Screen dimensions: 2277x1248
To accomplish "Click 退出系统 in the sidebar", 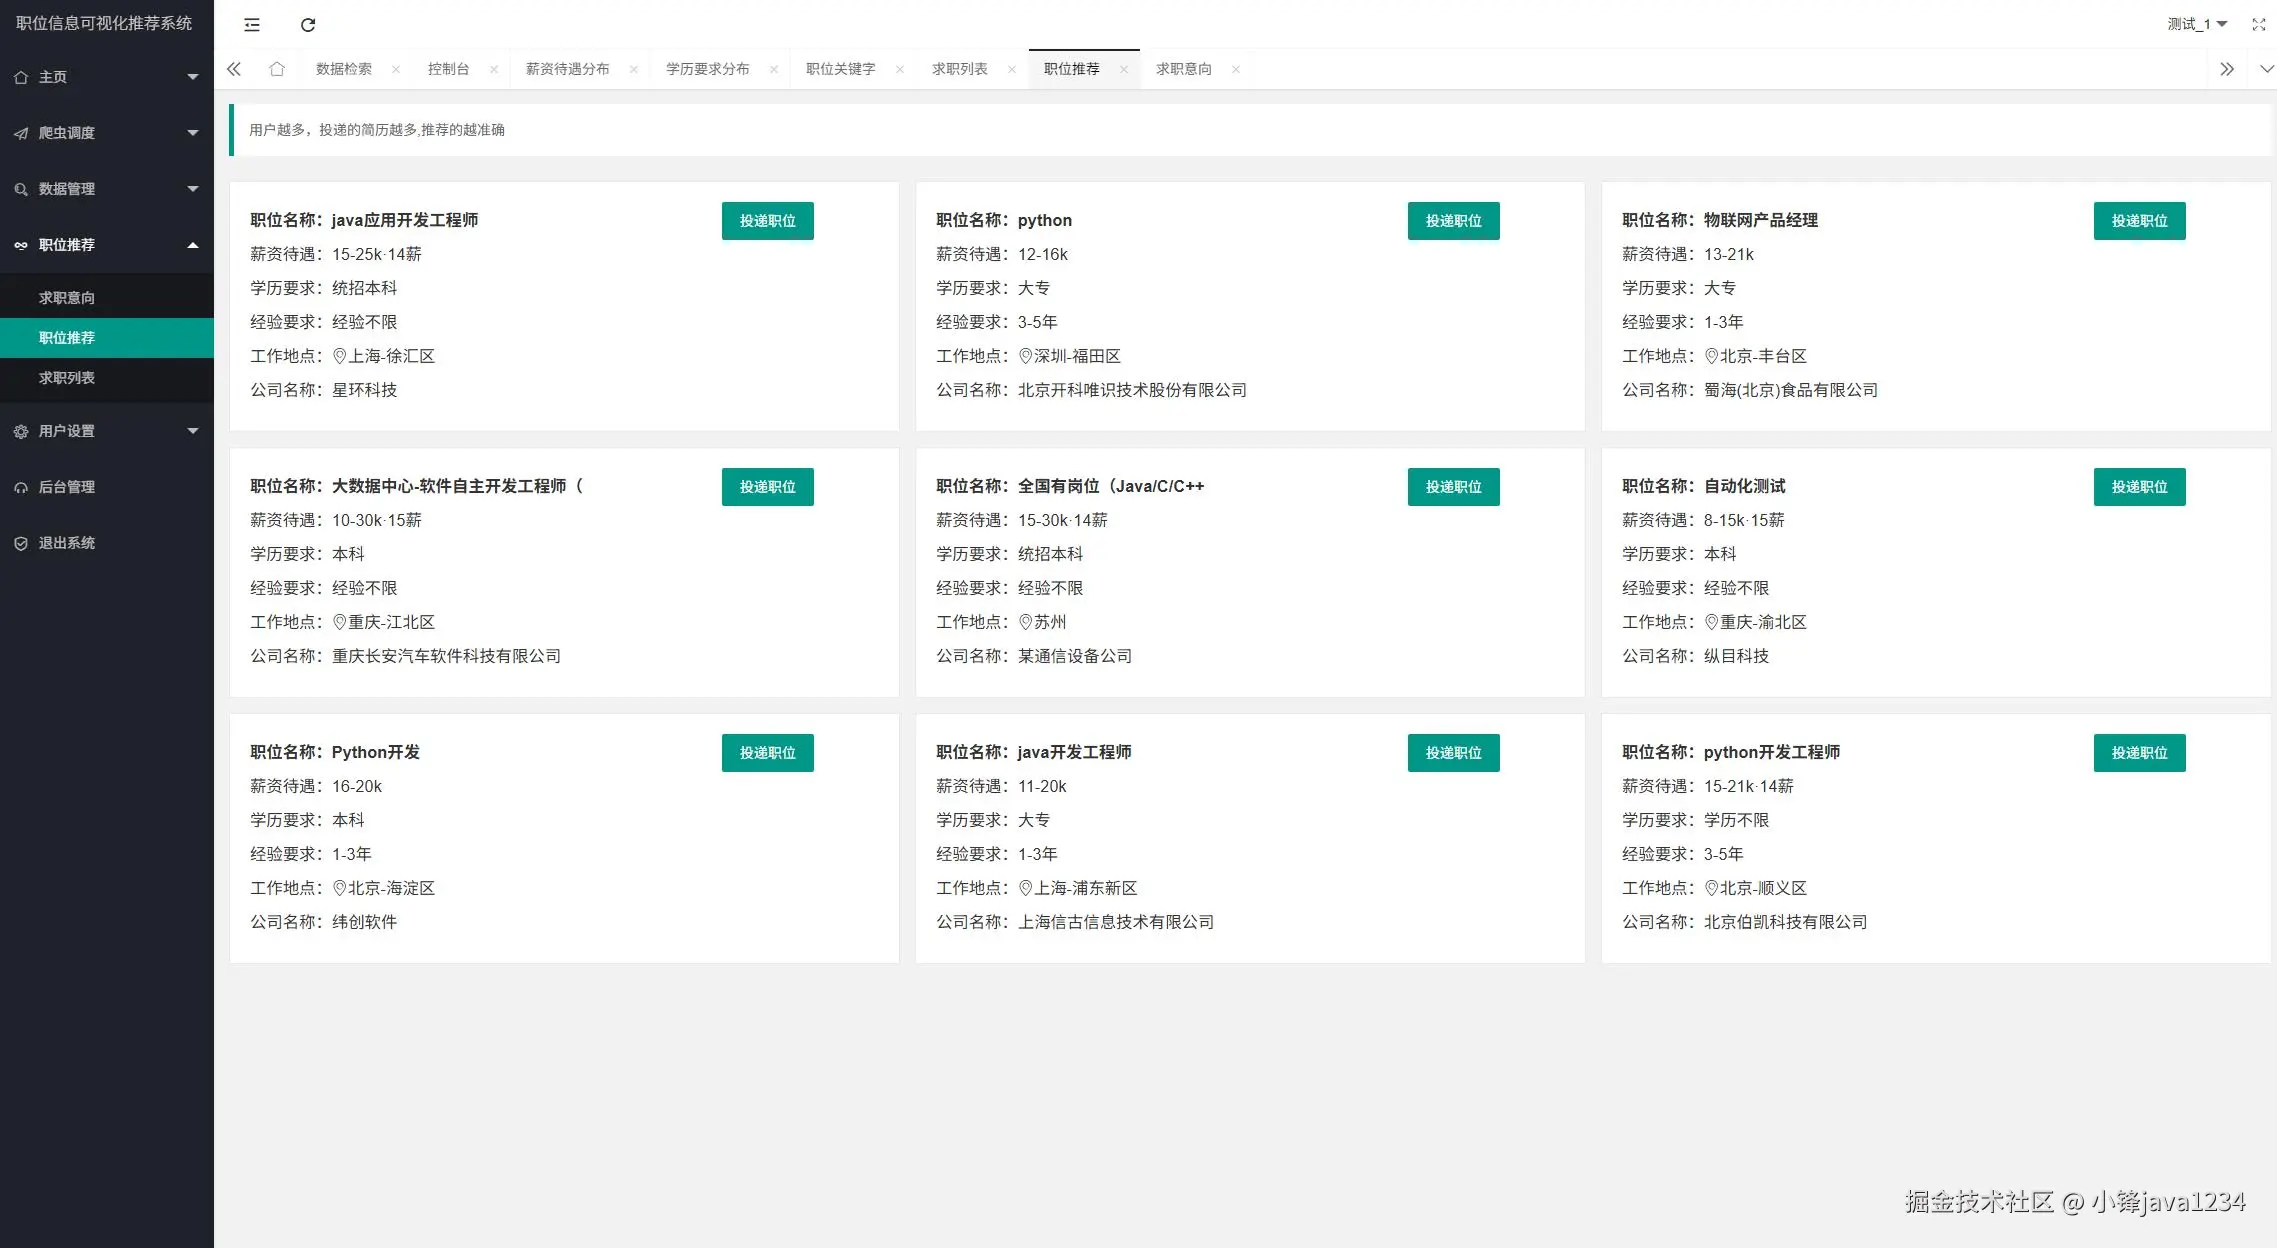I will coord(66,543).
